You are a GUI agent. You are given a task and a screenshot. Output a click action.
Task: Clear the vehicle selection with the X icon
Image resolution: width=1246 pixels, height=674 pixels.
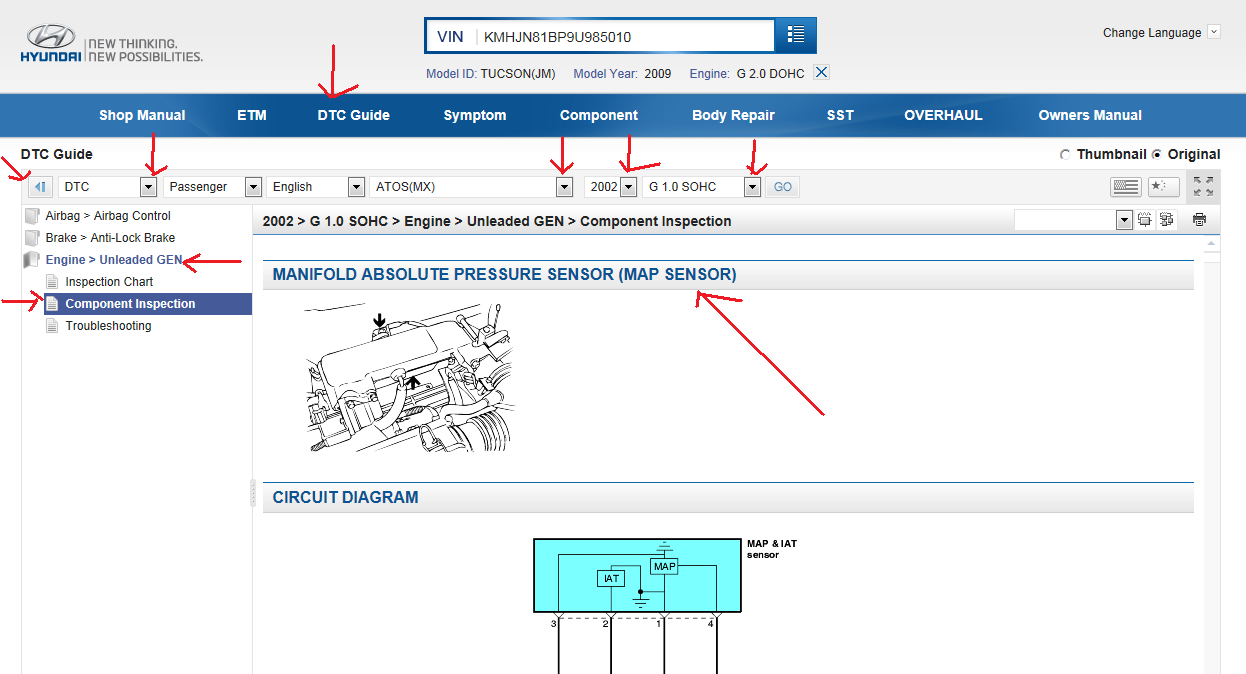[821, 72]
